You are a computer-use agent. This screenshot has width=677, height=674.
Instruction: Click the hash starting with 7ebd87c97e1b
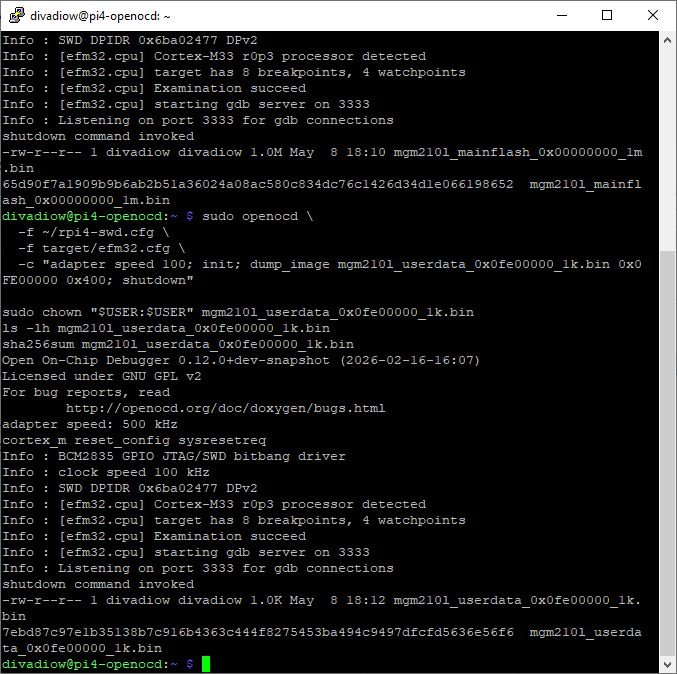258,633
